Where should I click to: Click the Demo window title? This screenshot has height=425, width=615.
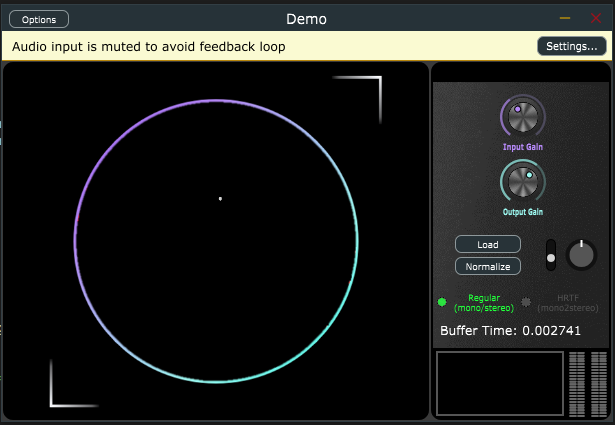(306, 19)
